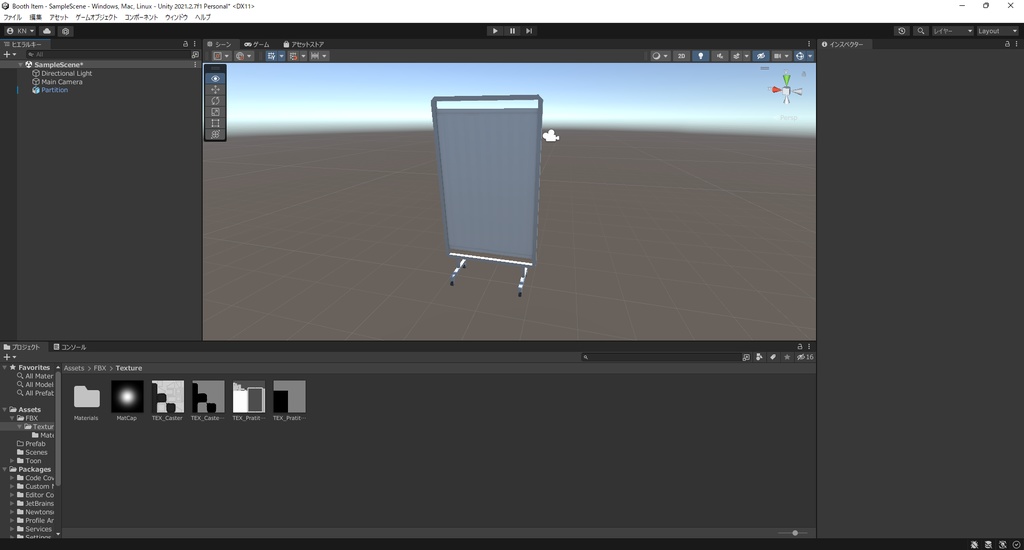Open the scene camera settings dropdown
The image size is (1024, 550).
point(781,56)
